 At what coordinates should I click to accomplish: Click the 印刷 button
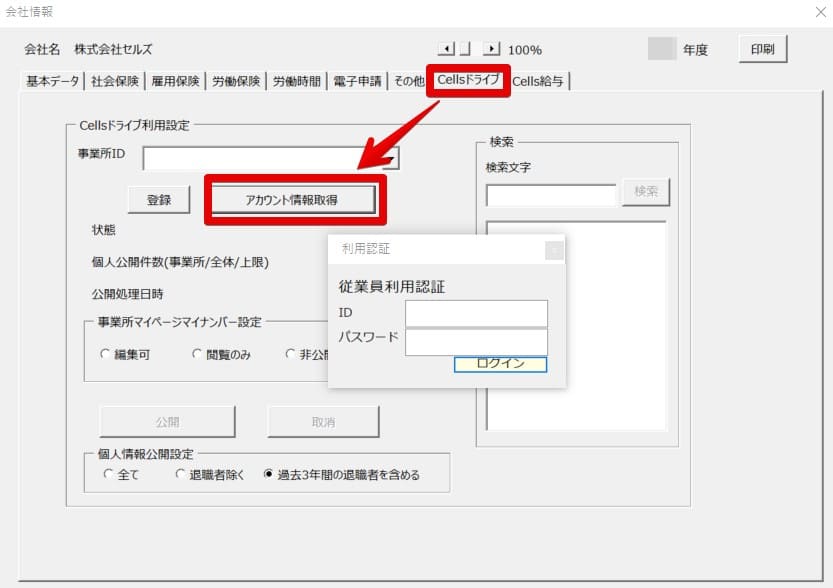(762, 49)
